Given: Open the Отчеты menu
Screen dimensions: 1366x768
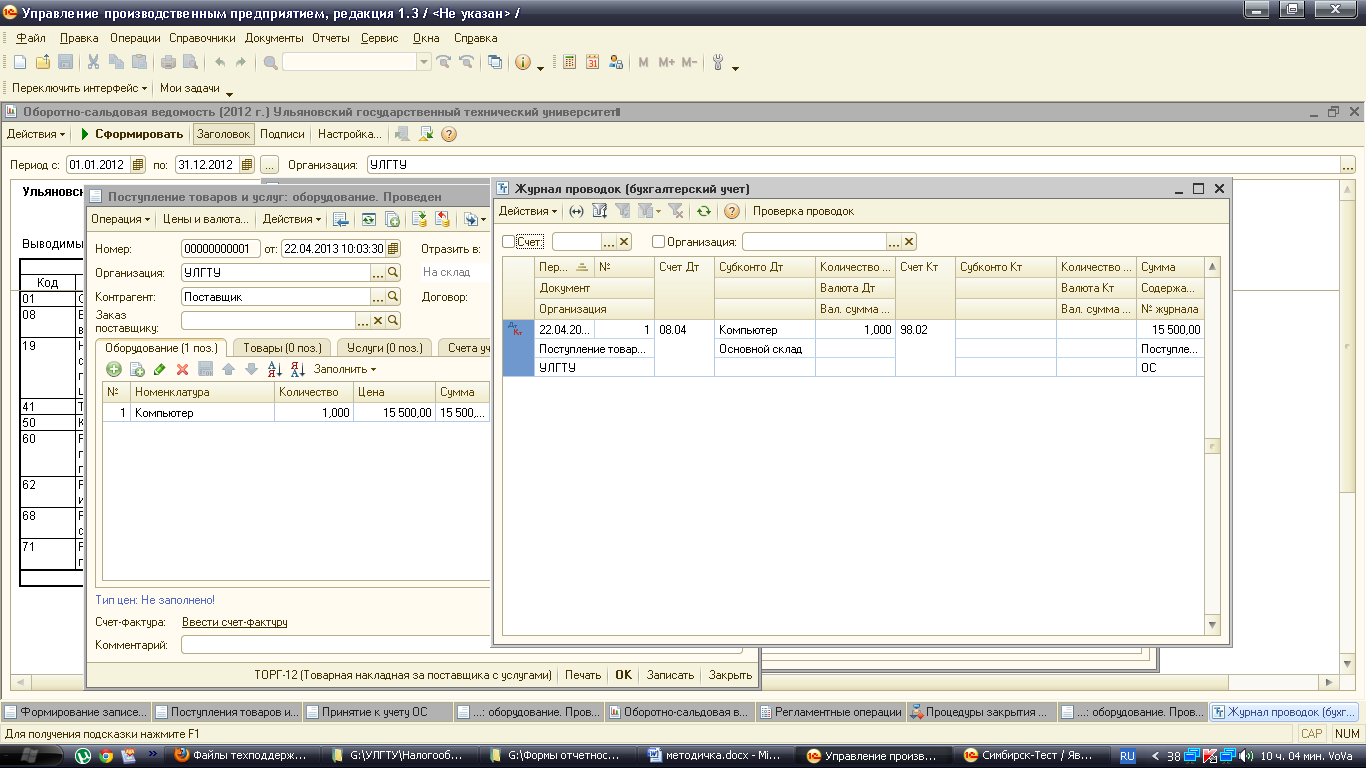Looking at the screenshot, I should click(x=331, y=38).
